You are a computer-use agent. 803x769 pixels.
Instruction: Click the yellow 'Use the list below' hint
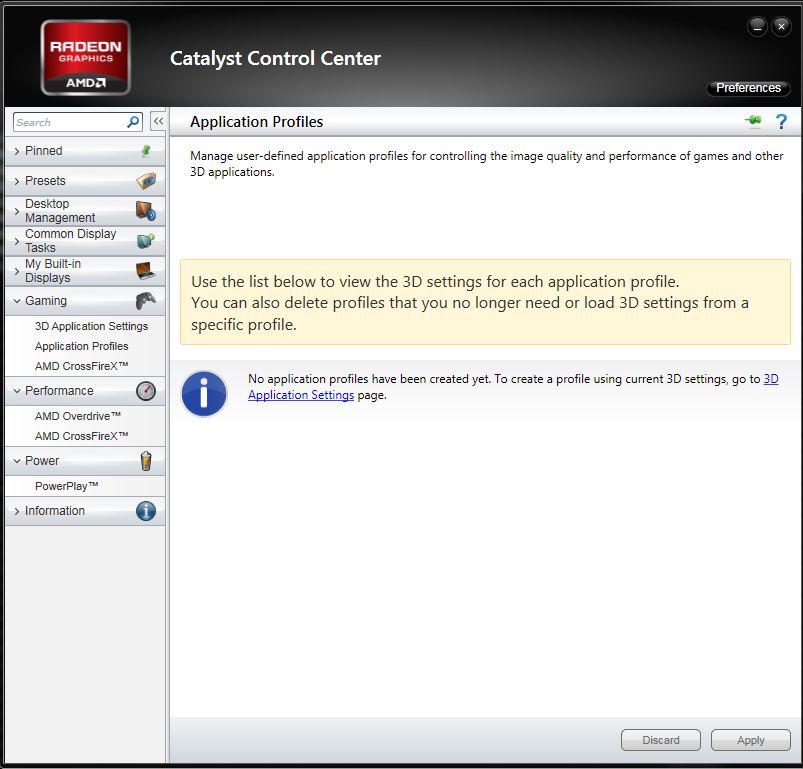coord(485,302)
